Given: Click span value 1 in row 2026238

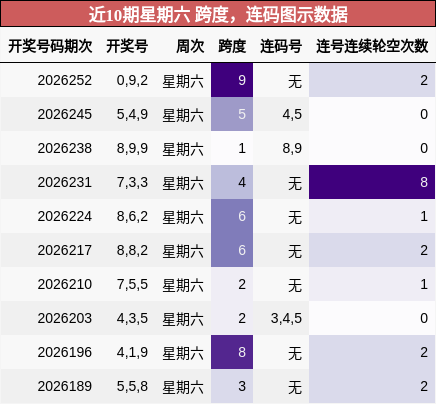Looking at the screenshot, I should click(x=232, y=148).
